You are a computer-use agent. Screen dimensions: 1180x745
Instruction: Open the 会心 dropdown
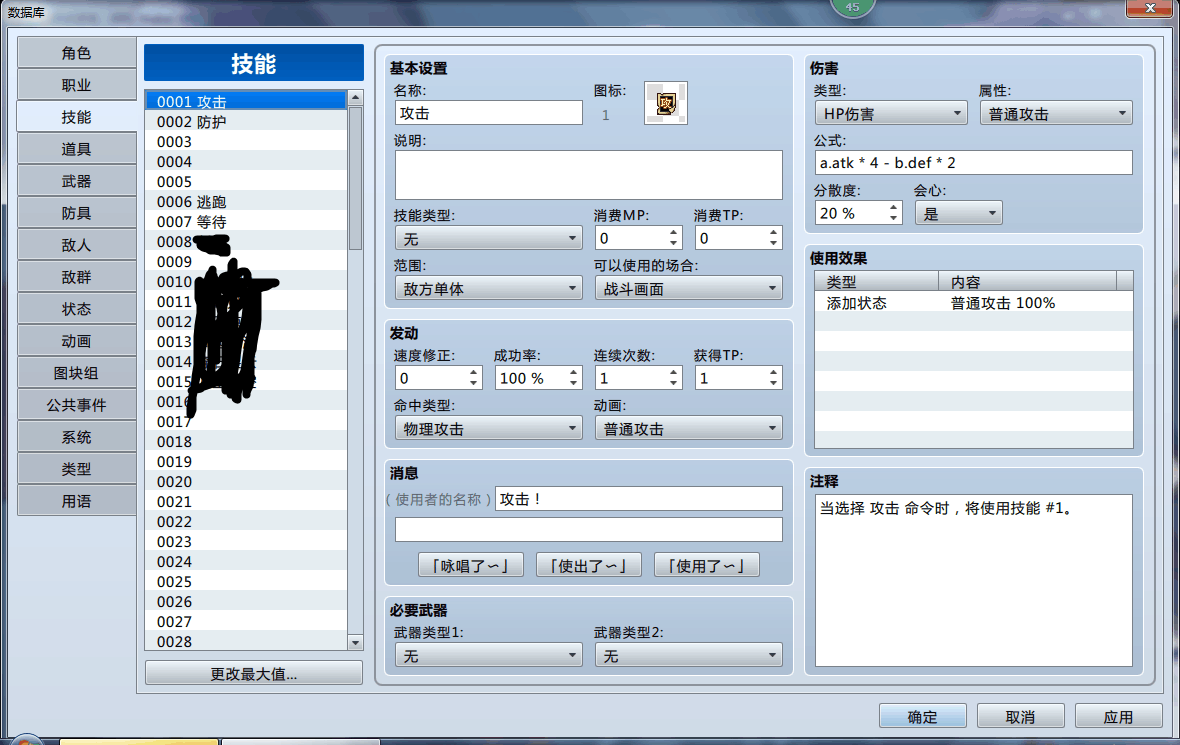coord(959,213)
